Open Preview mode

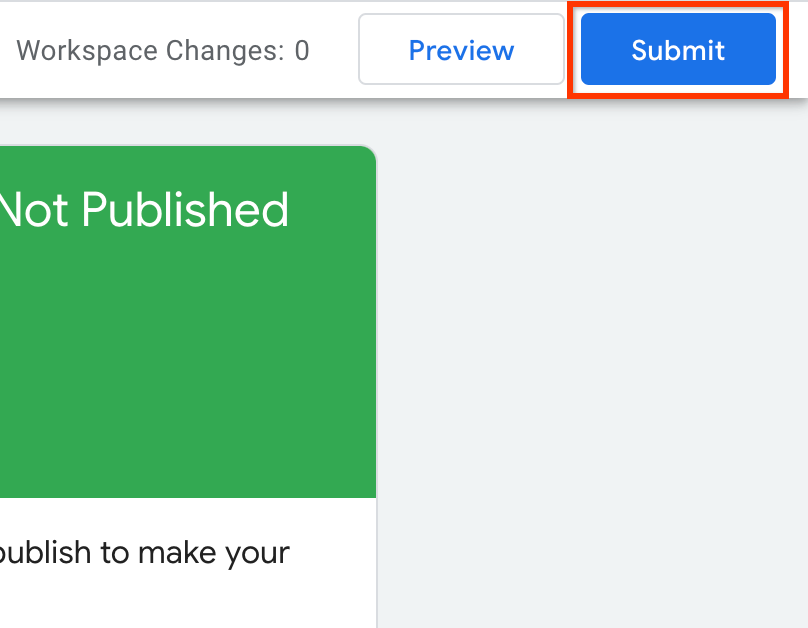click(x=461, y=50)
